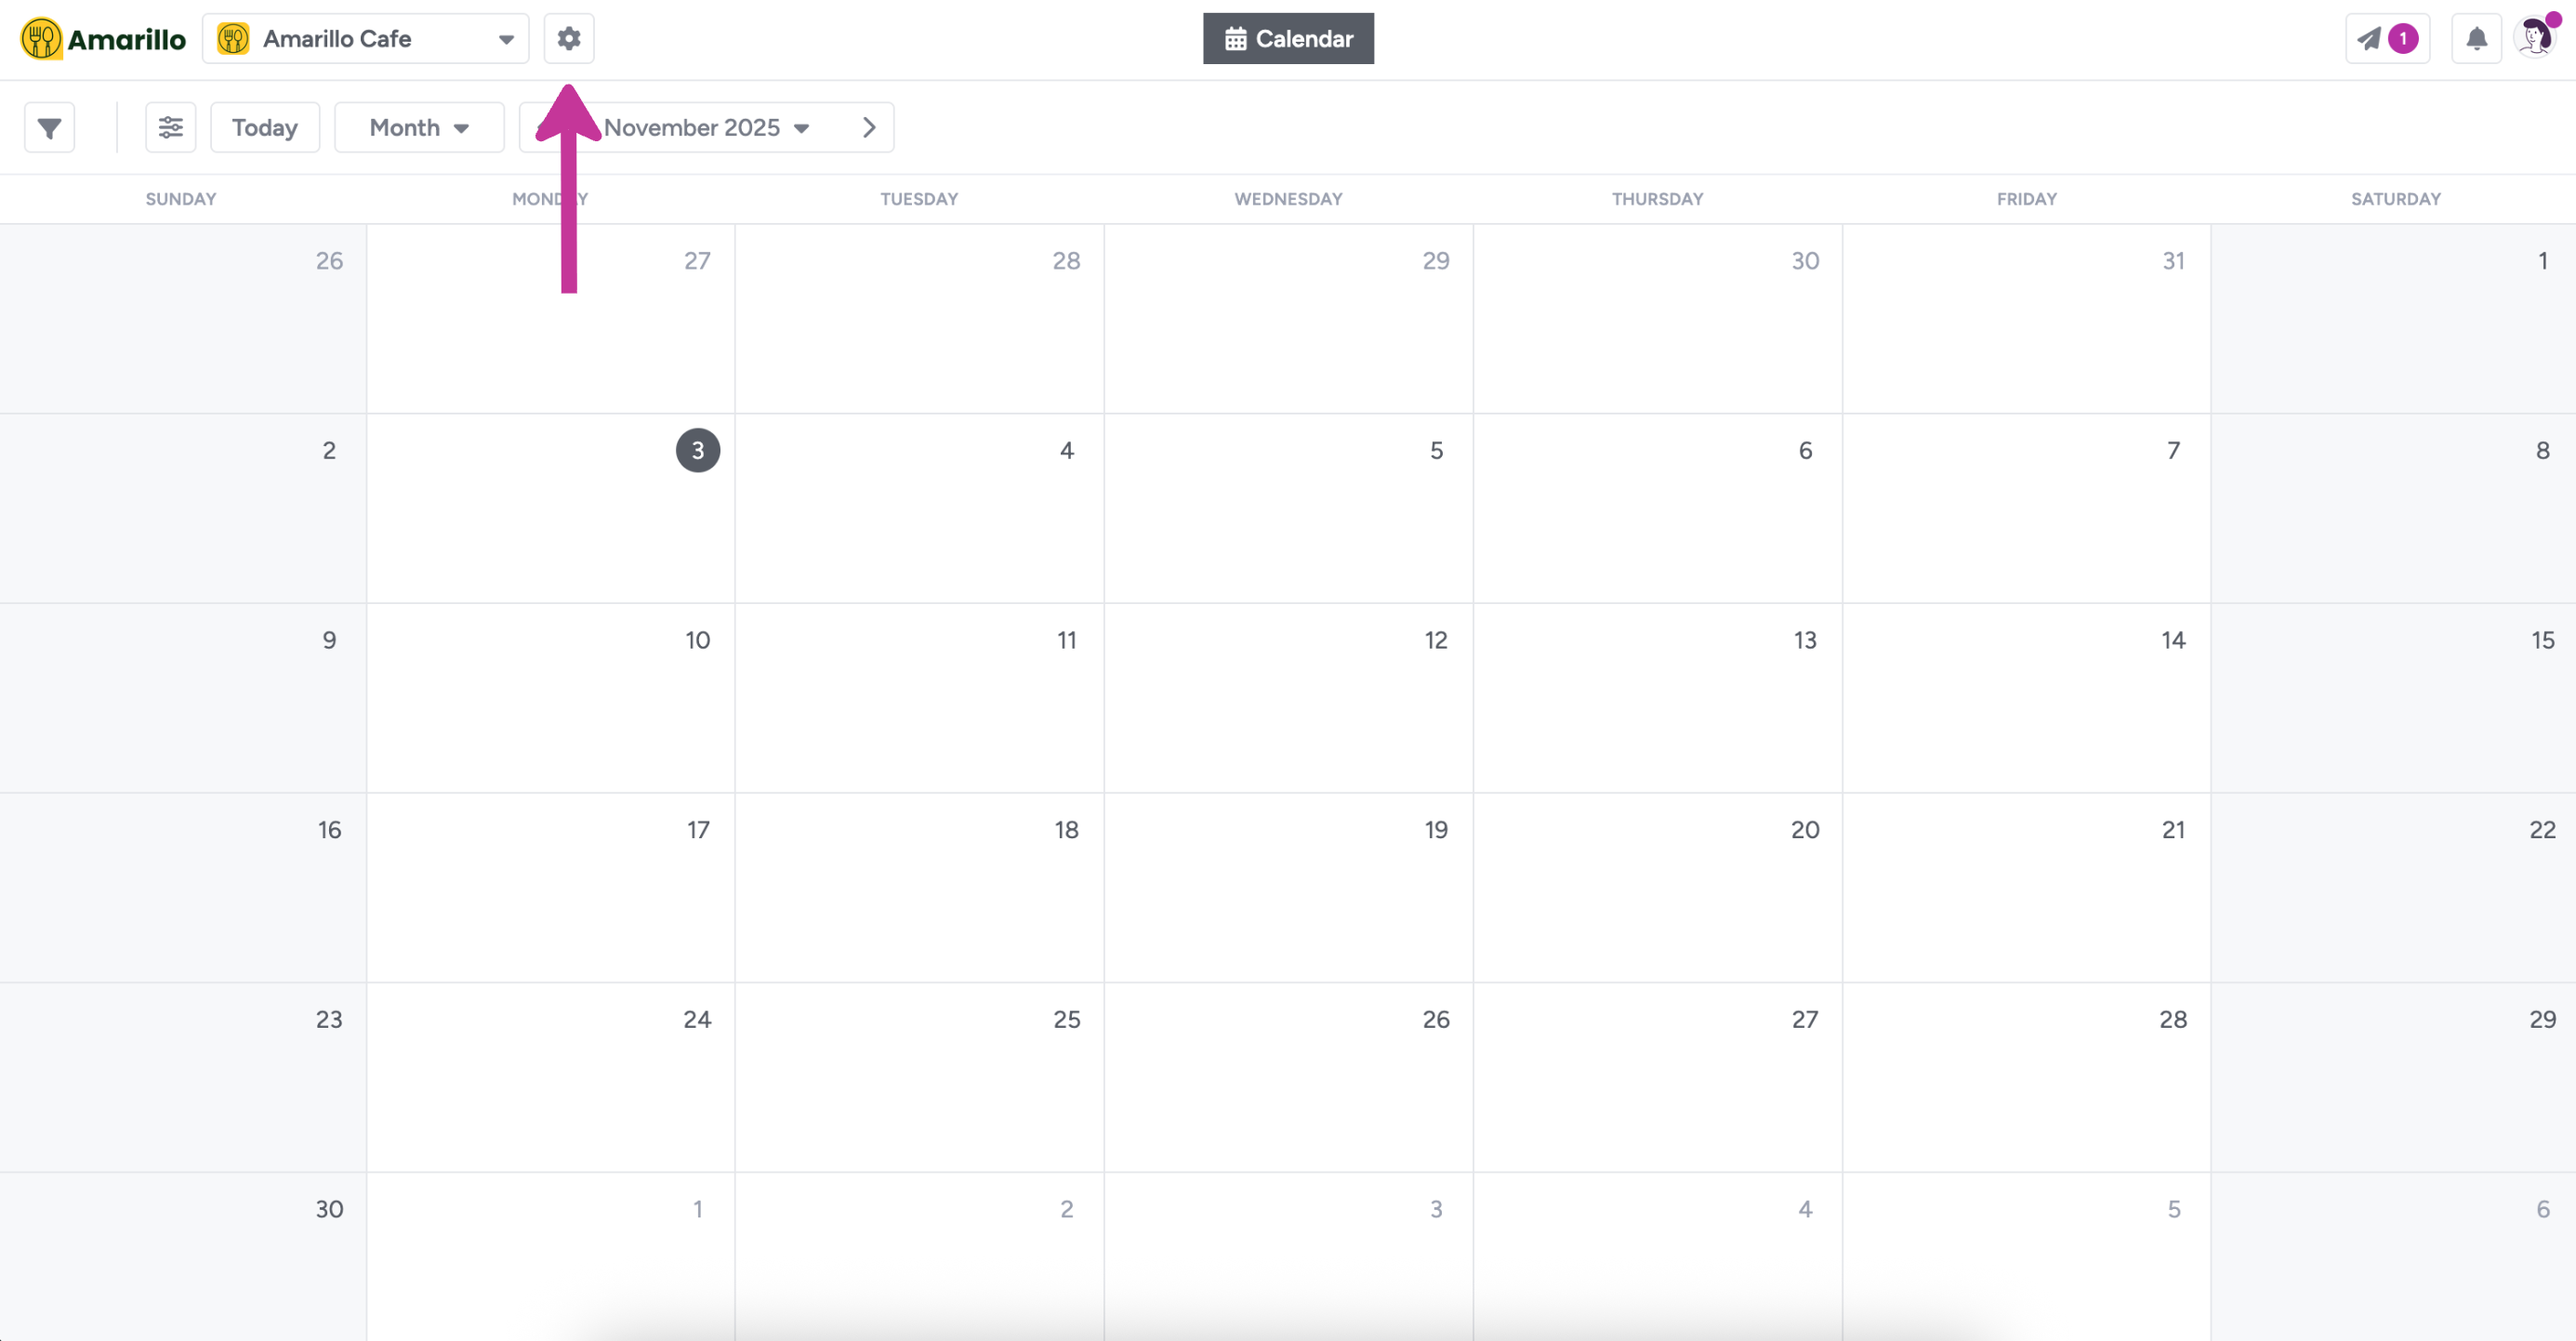This screenshot has width=2576, height=1341.
Task: Go to next month arrow
Action: (868, 128)
